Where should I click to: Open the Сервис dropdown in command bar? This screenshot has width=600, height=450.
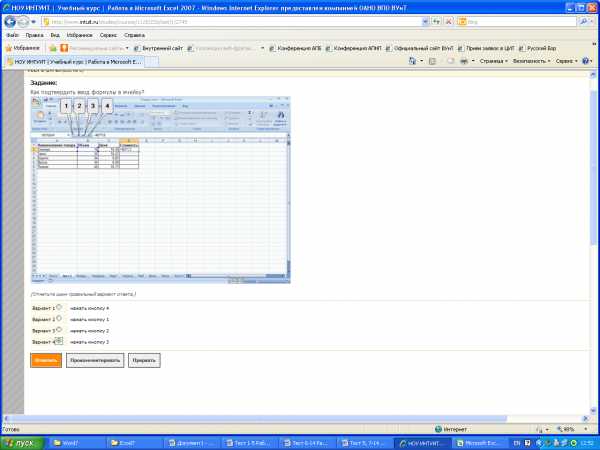pyautogui.click(x=567, y=61)
